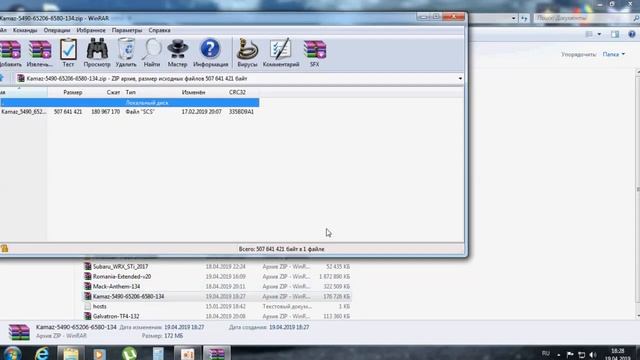This screenshot has width=640, height=360.
Task: Click the RU language indicator
Action: [546, 353]
